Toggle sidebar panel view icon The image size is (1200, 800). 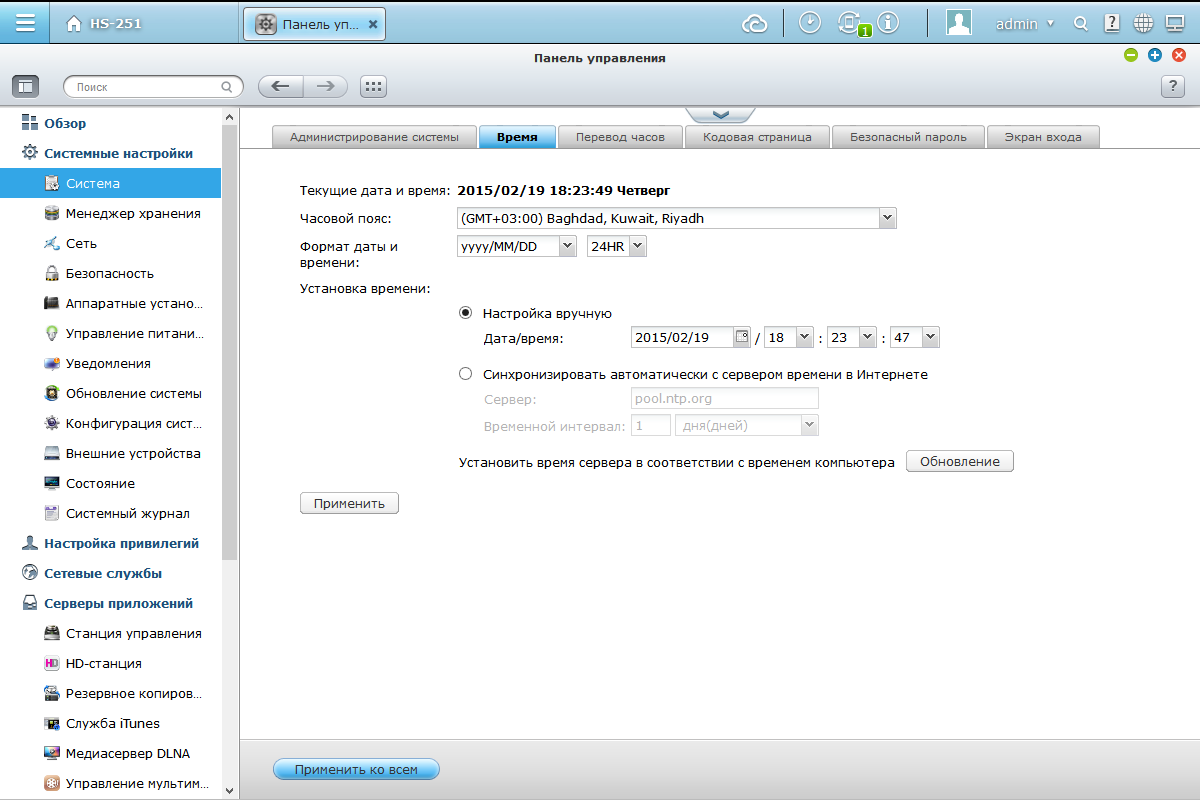coord(25,87)
